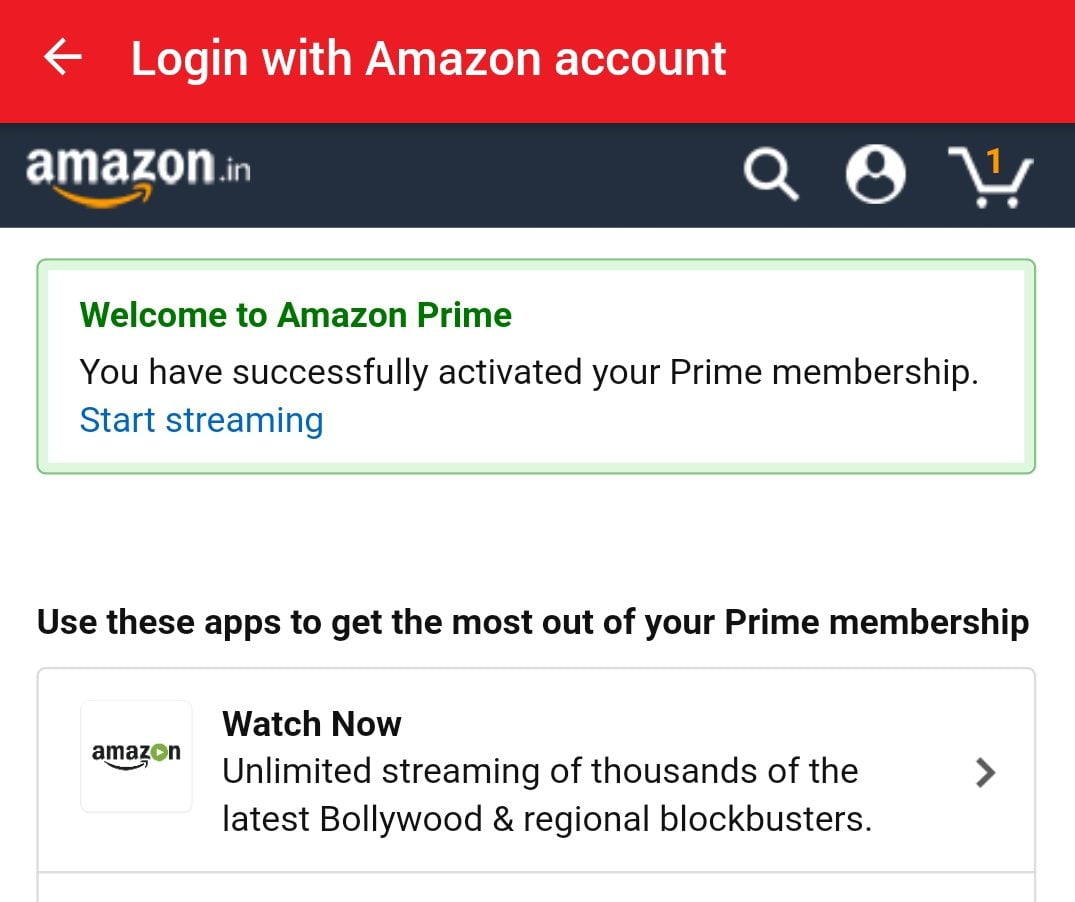Open search with the magnifier icon
Image resolution: width=1075 pixels, height=902 pixels.
coord(771,174)
